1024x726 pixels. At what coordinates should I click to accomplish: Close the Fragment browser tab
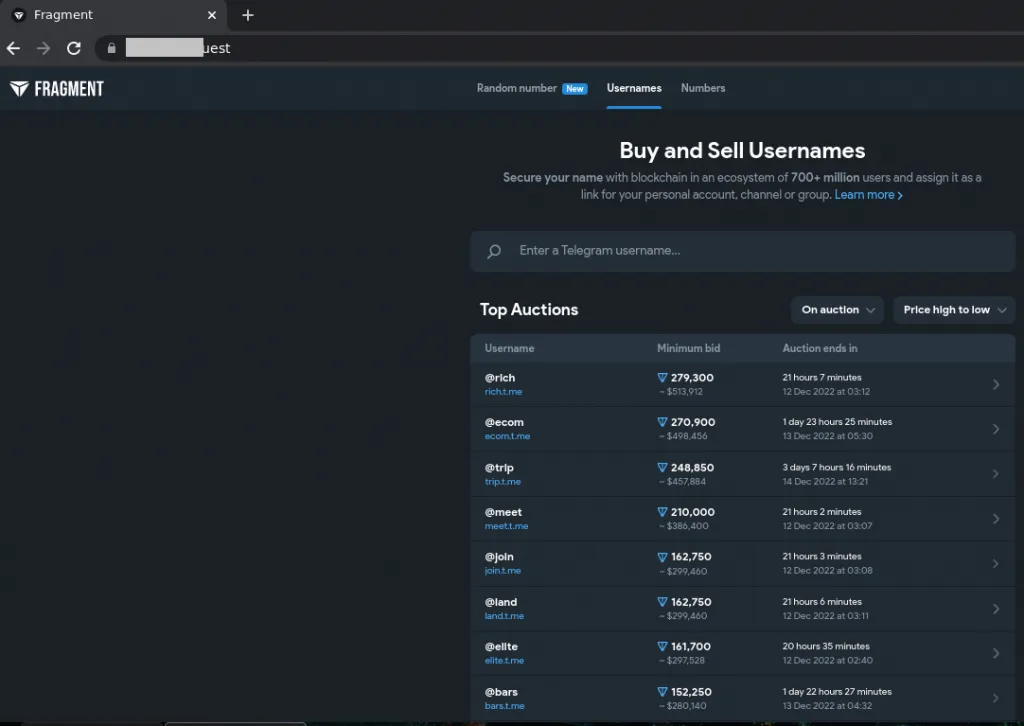pyautogui.click(x=212, y=15)
